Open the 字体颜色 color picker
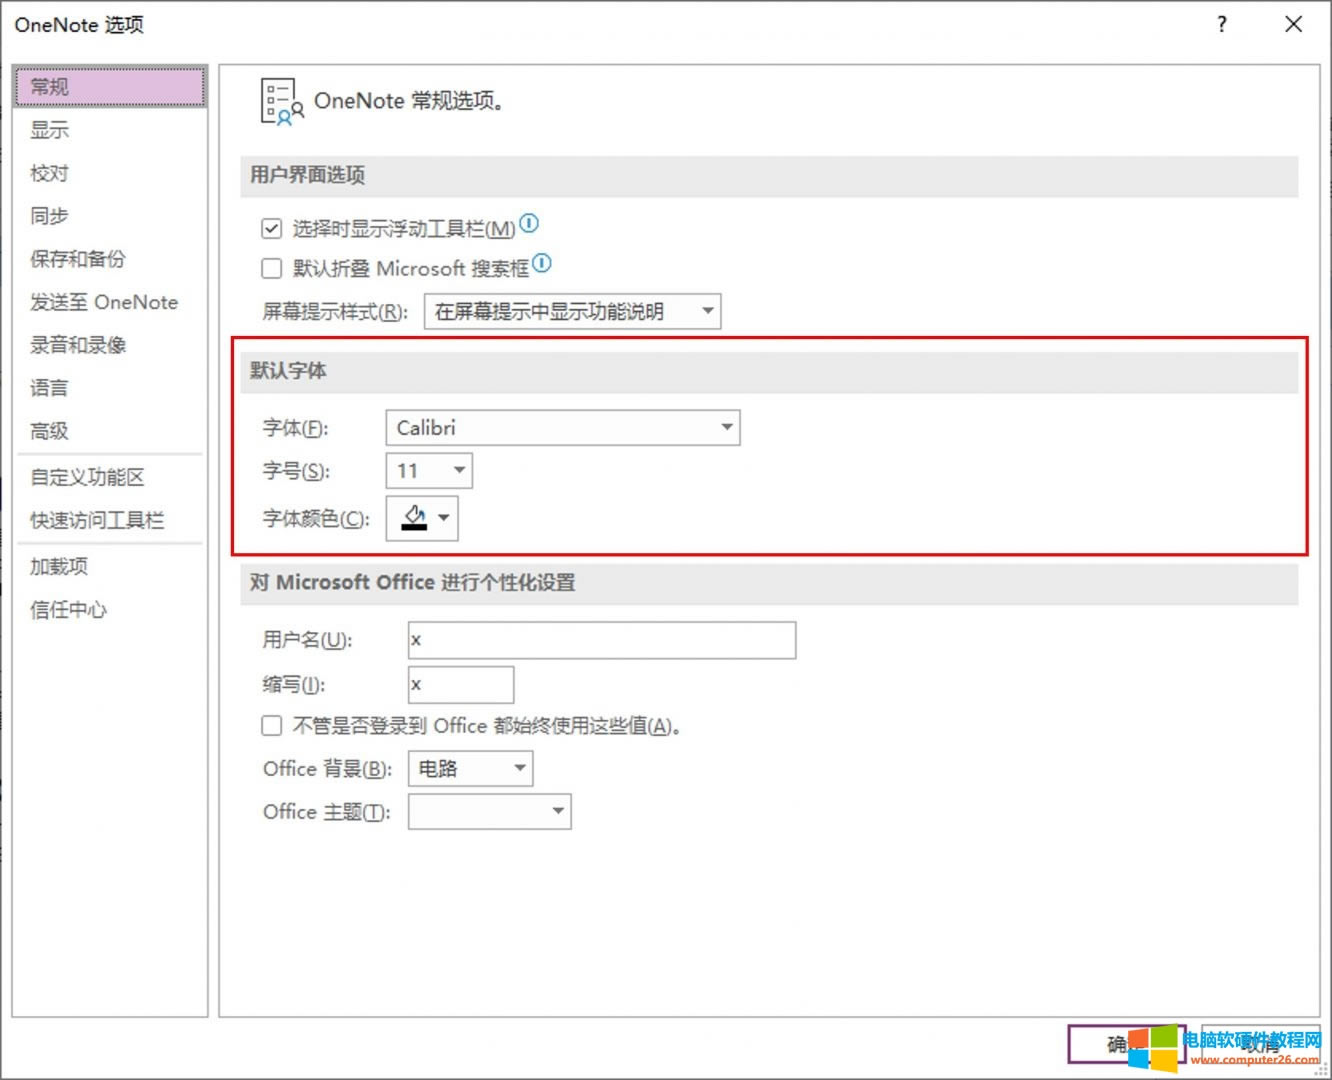Screen dimensions: 1332x1080 coord(422,519)
